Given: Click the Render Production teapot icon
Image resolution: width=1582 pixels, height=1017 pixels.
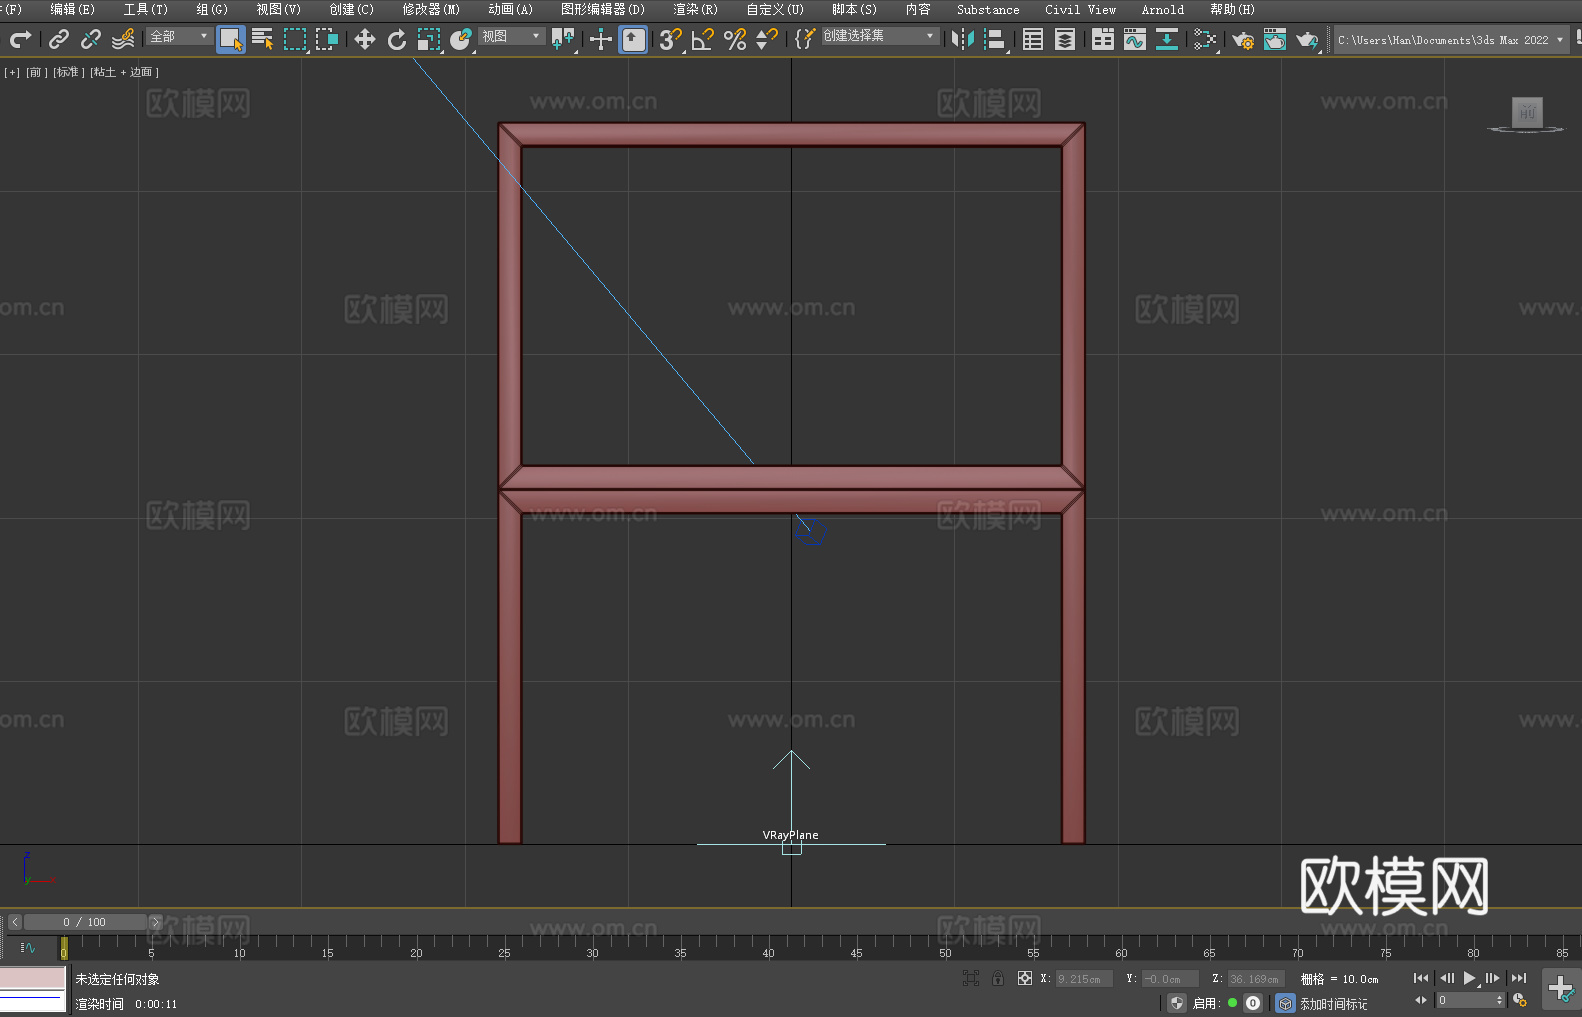Looking at the screenshot, I should (x=1307, y=39).
